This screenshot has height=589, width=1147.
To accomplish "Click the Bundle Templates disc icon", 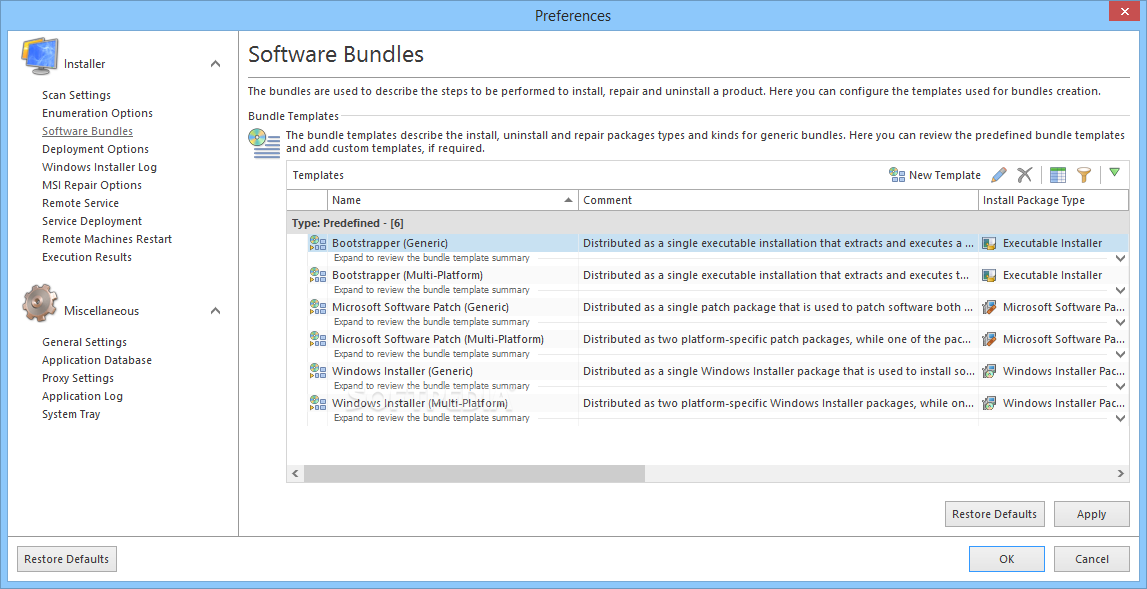I will [x=265, y=143].
